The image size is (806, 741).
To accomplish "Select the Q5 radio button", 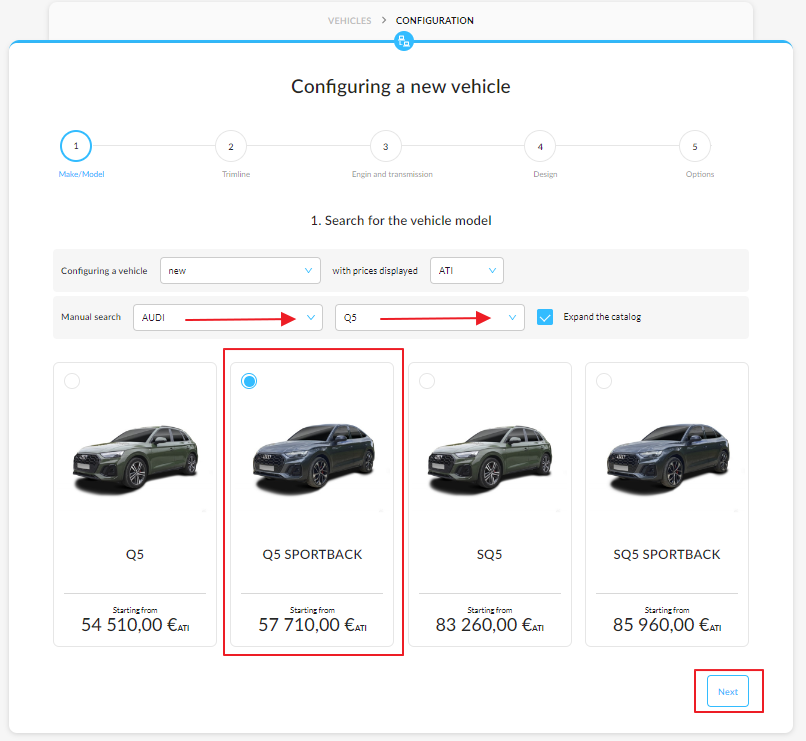I will point(72,381).
